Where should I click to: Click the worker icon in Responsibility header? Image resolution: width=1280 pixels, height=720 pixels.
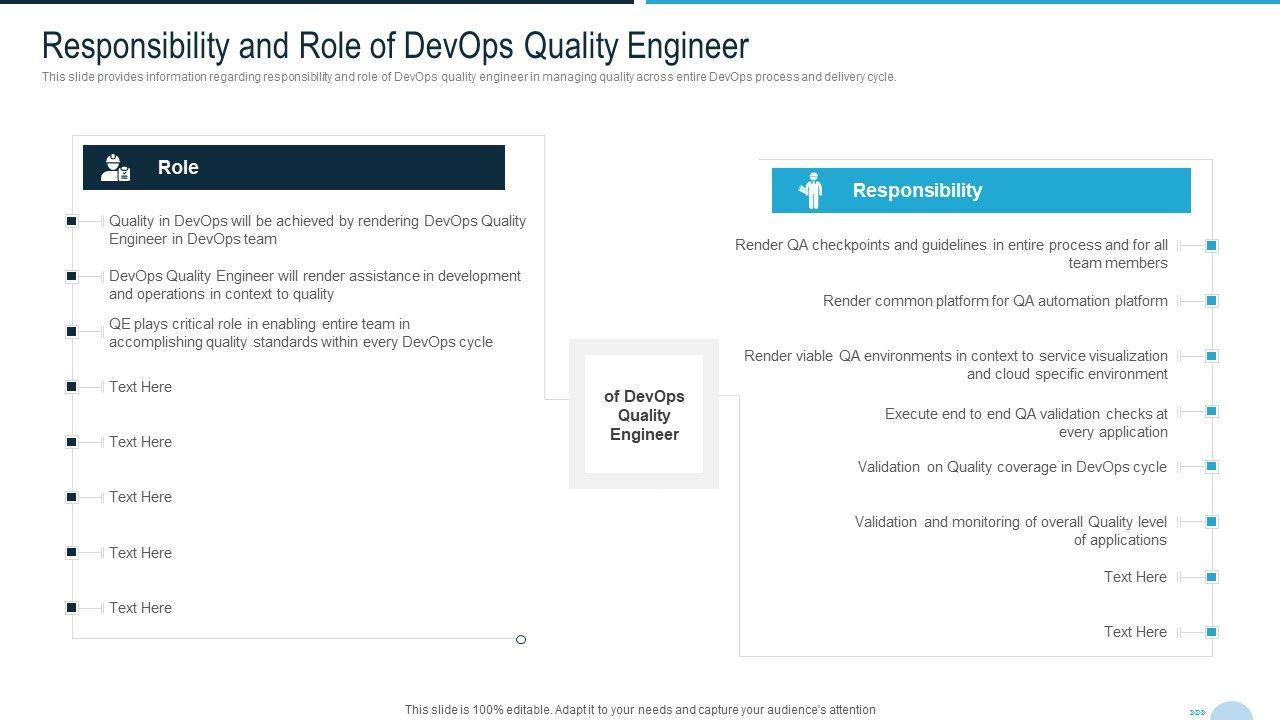point(812,190)
